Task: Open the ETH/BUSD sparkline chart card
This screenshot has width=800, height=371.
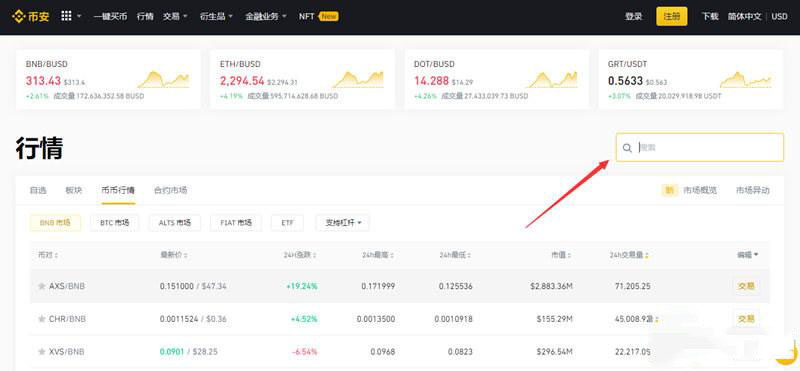Action: [302, 79]
